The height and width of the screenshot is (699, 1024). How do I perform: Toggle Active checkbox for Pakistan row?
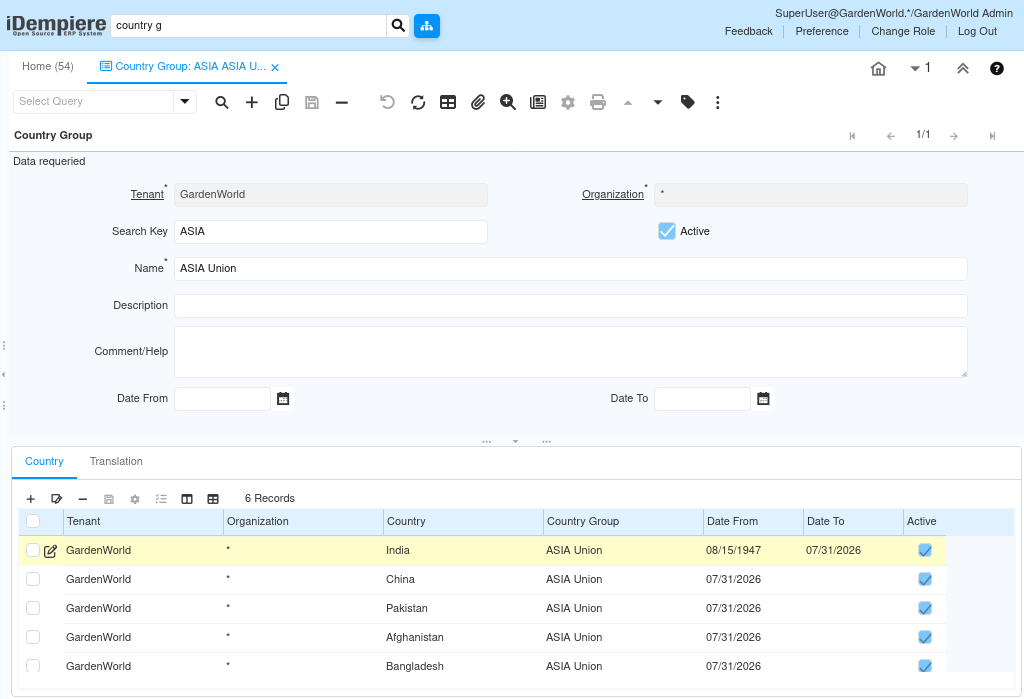[x=925, y=608]
